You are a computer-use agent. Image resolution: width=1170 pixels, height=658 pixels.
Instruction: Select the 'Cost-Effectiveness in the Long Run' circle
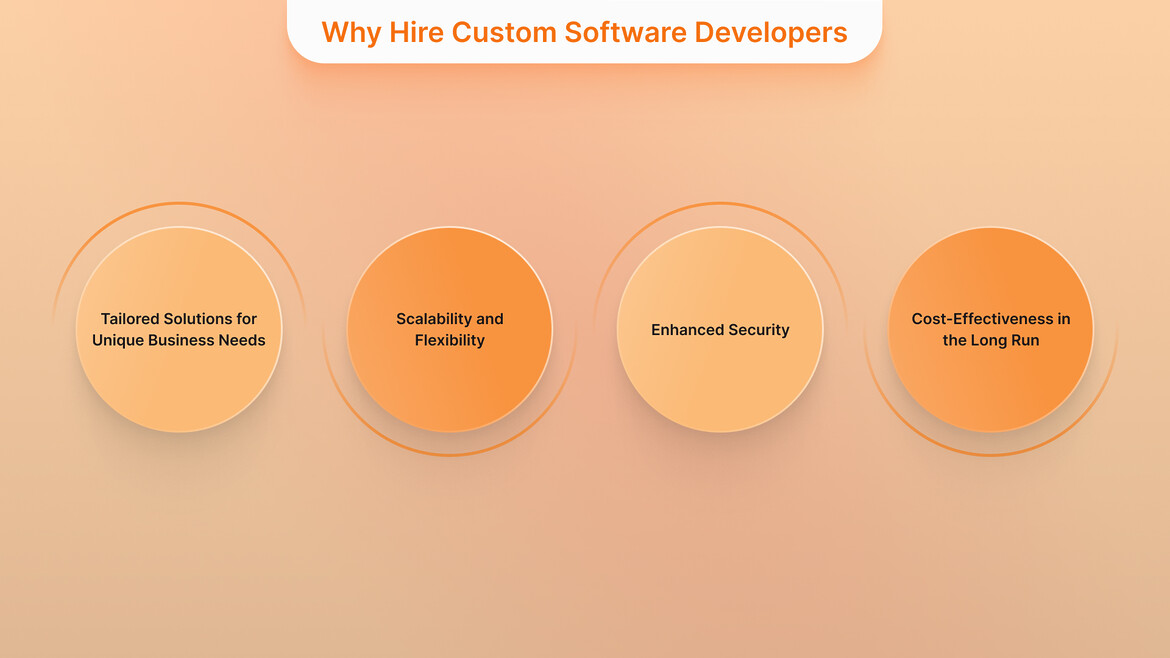(991, 329)
